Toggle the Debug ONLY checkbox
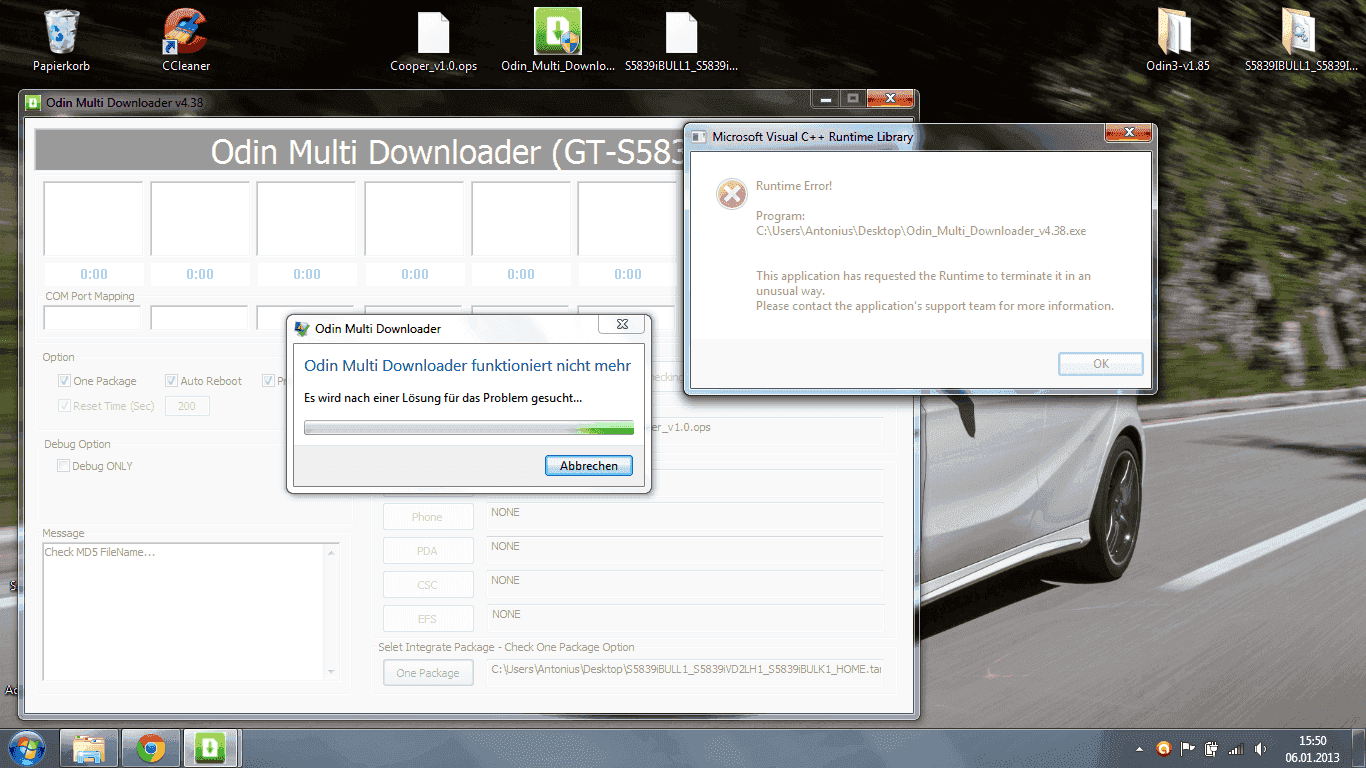1366x768 pixels. [x=64, y=466]
